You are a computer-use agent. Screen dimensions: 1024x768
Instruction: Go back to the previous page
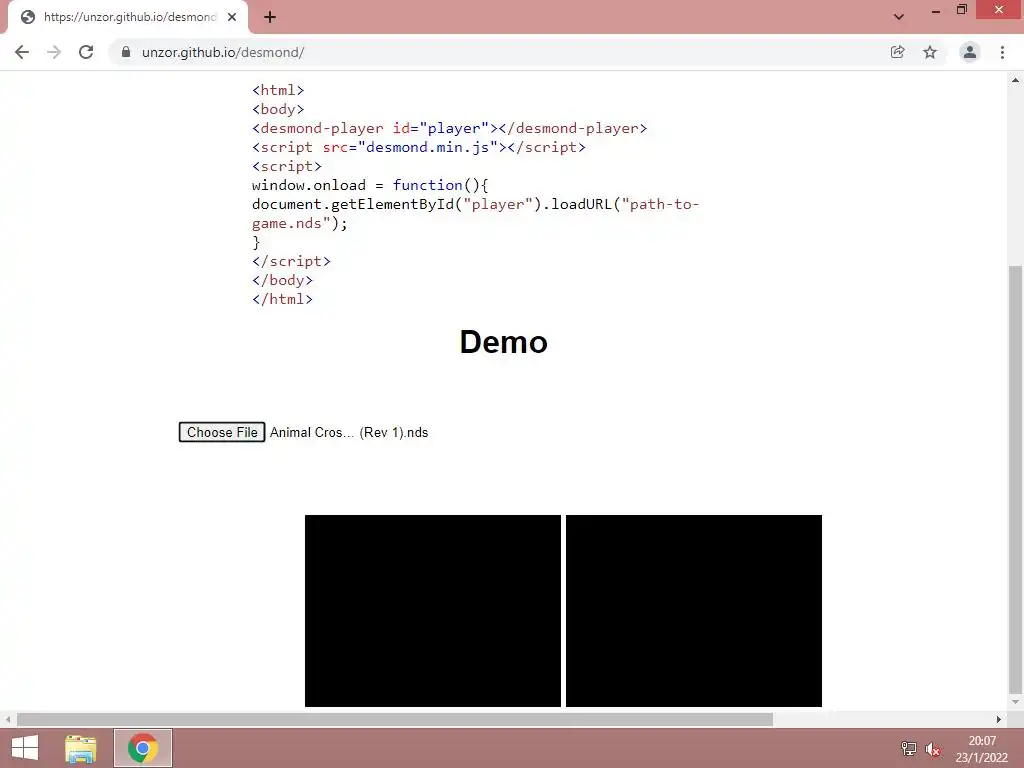point(22,52)
